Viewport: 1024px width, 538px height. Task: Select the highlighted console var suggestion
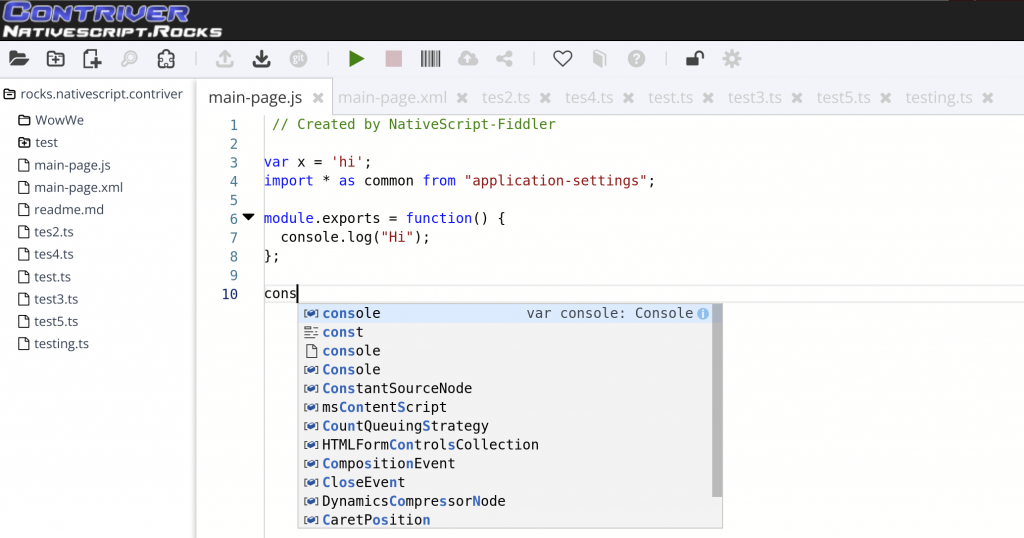[x=505, y=313]
